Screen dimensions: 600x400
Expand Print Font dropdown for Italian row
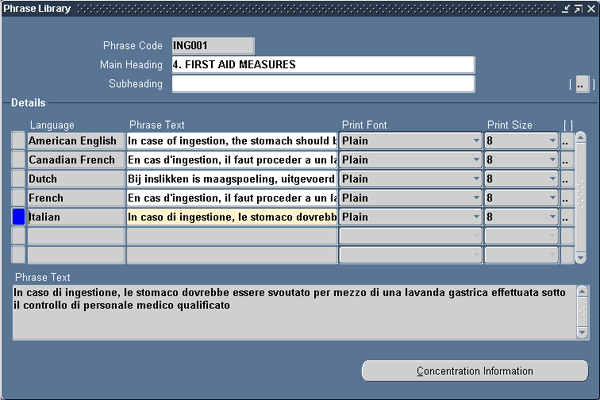click(x=476, y=217)
